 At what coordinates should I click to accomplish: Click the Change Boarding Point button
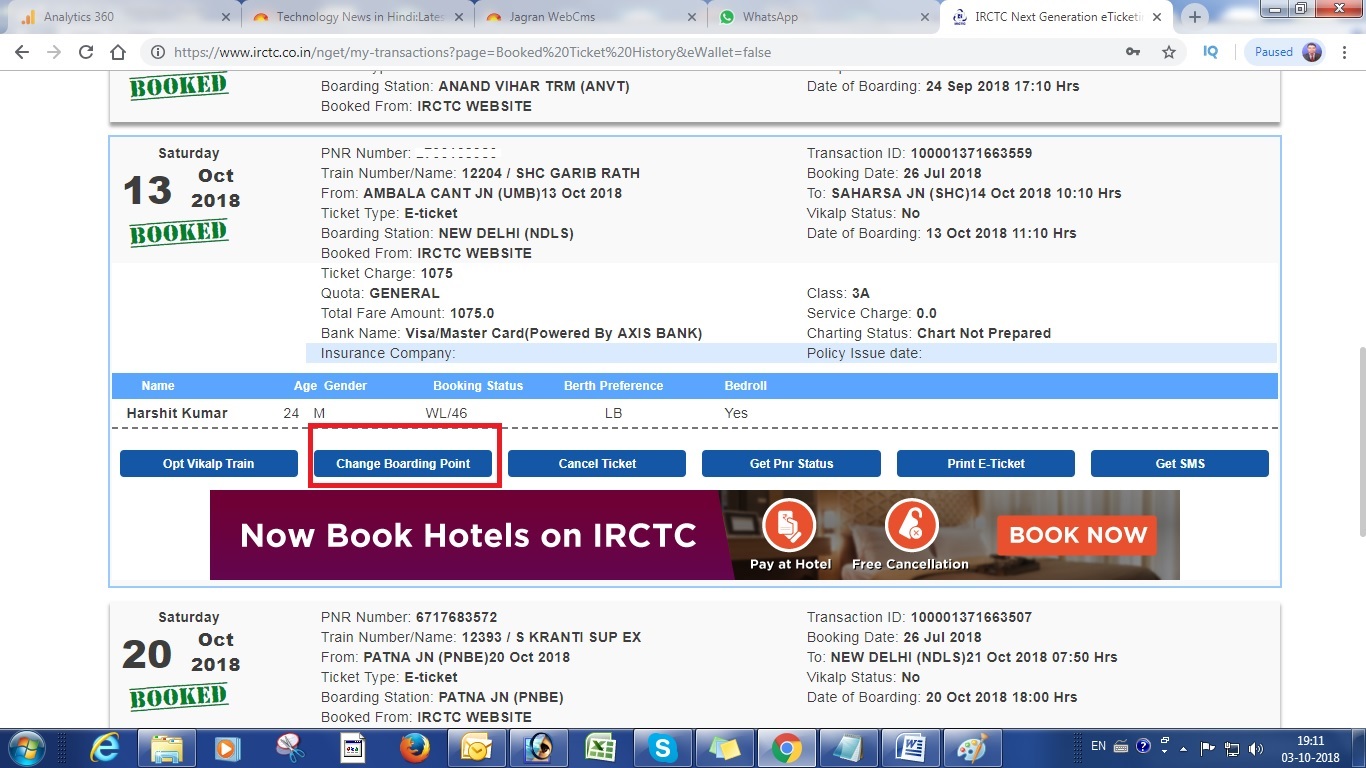click(403, 464)
